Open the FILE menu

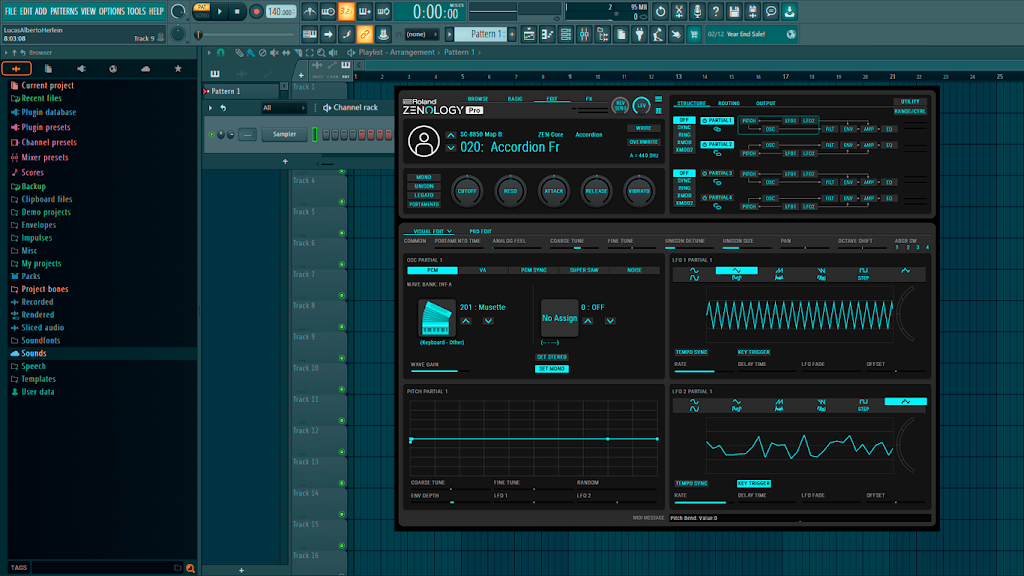[10, 11]
